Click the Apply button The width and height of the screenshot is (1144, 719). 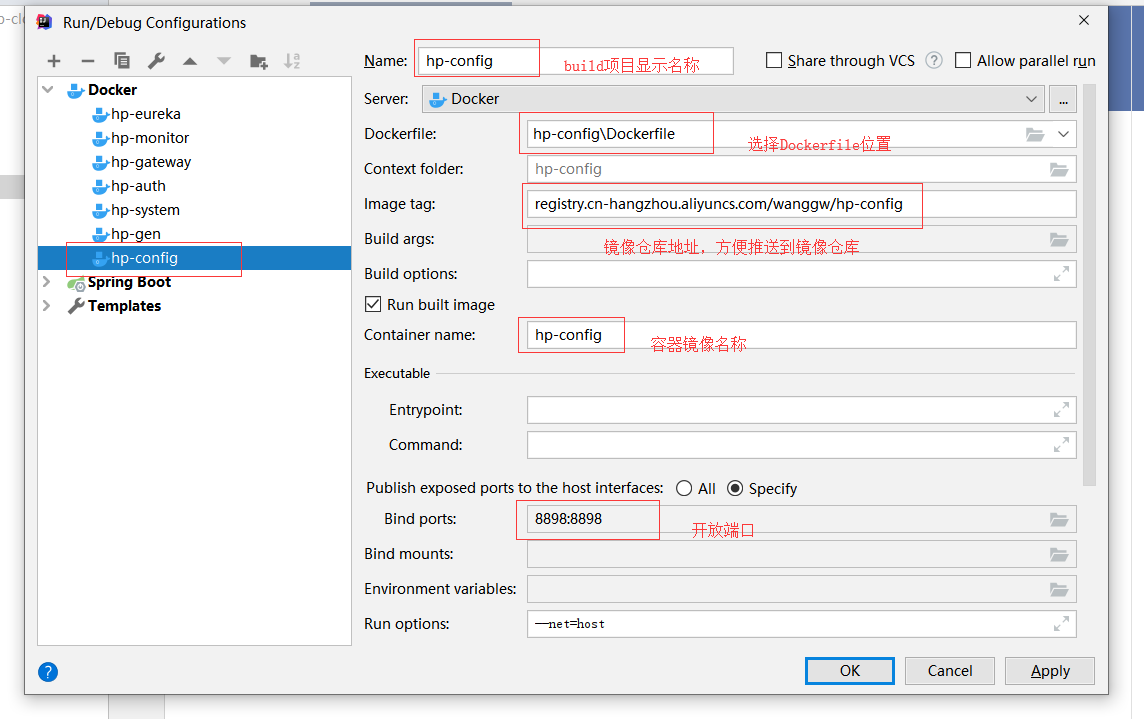coord(1049,671)
